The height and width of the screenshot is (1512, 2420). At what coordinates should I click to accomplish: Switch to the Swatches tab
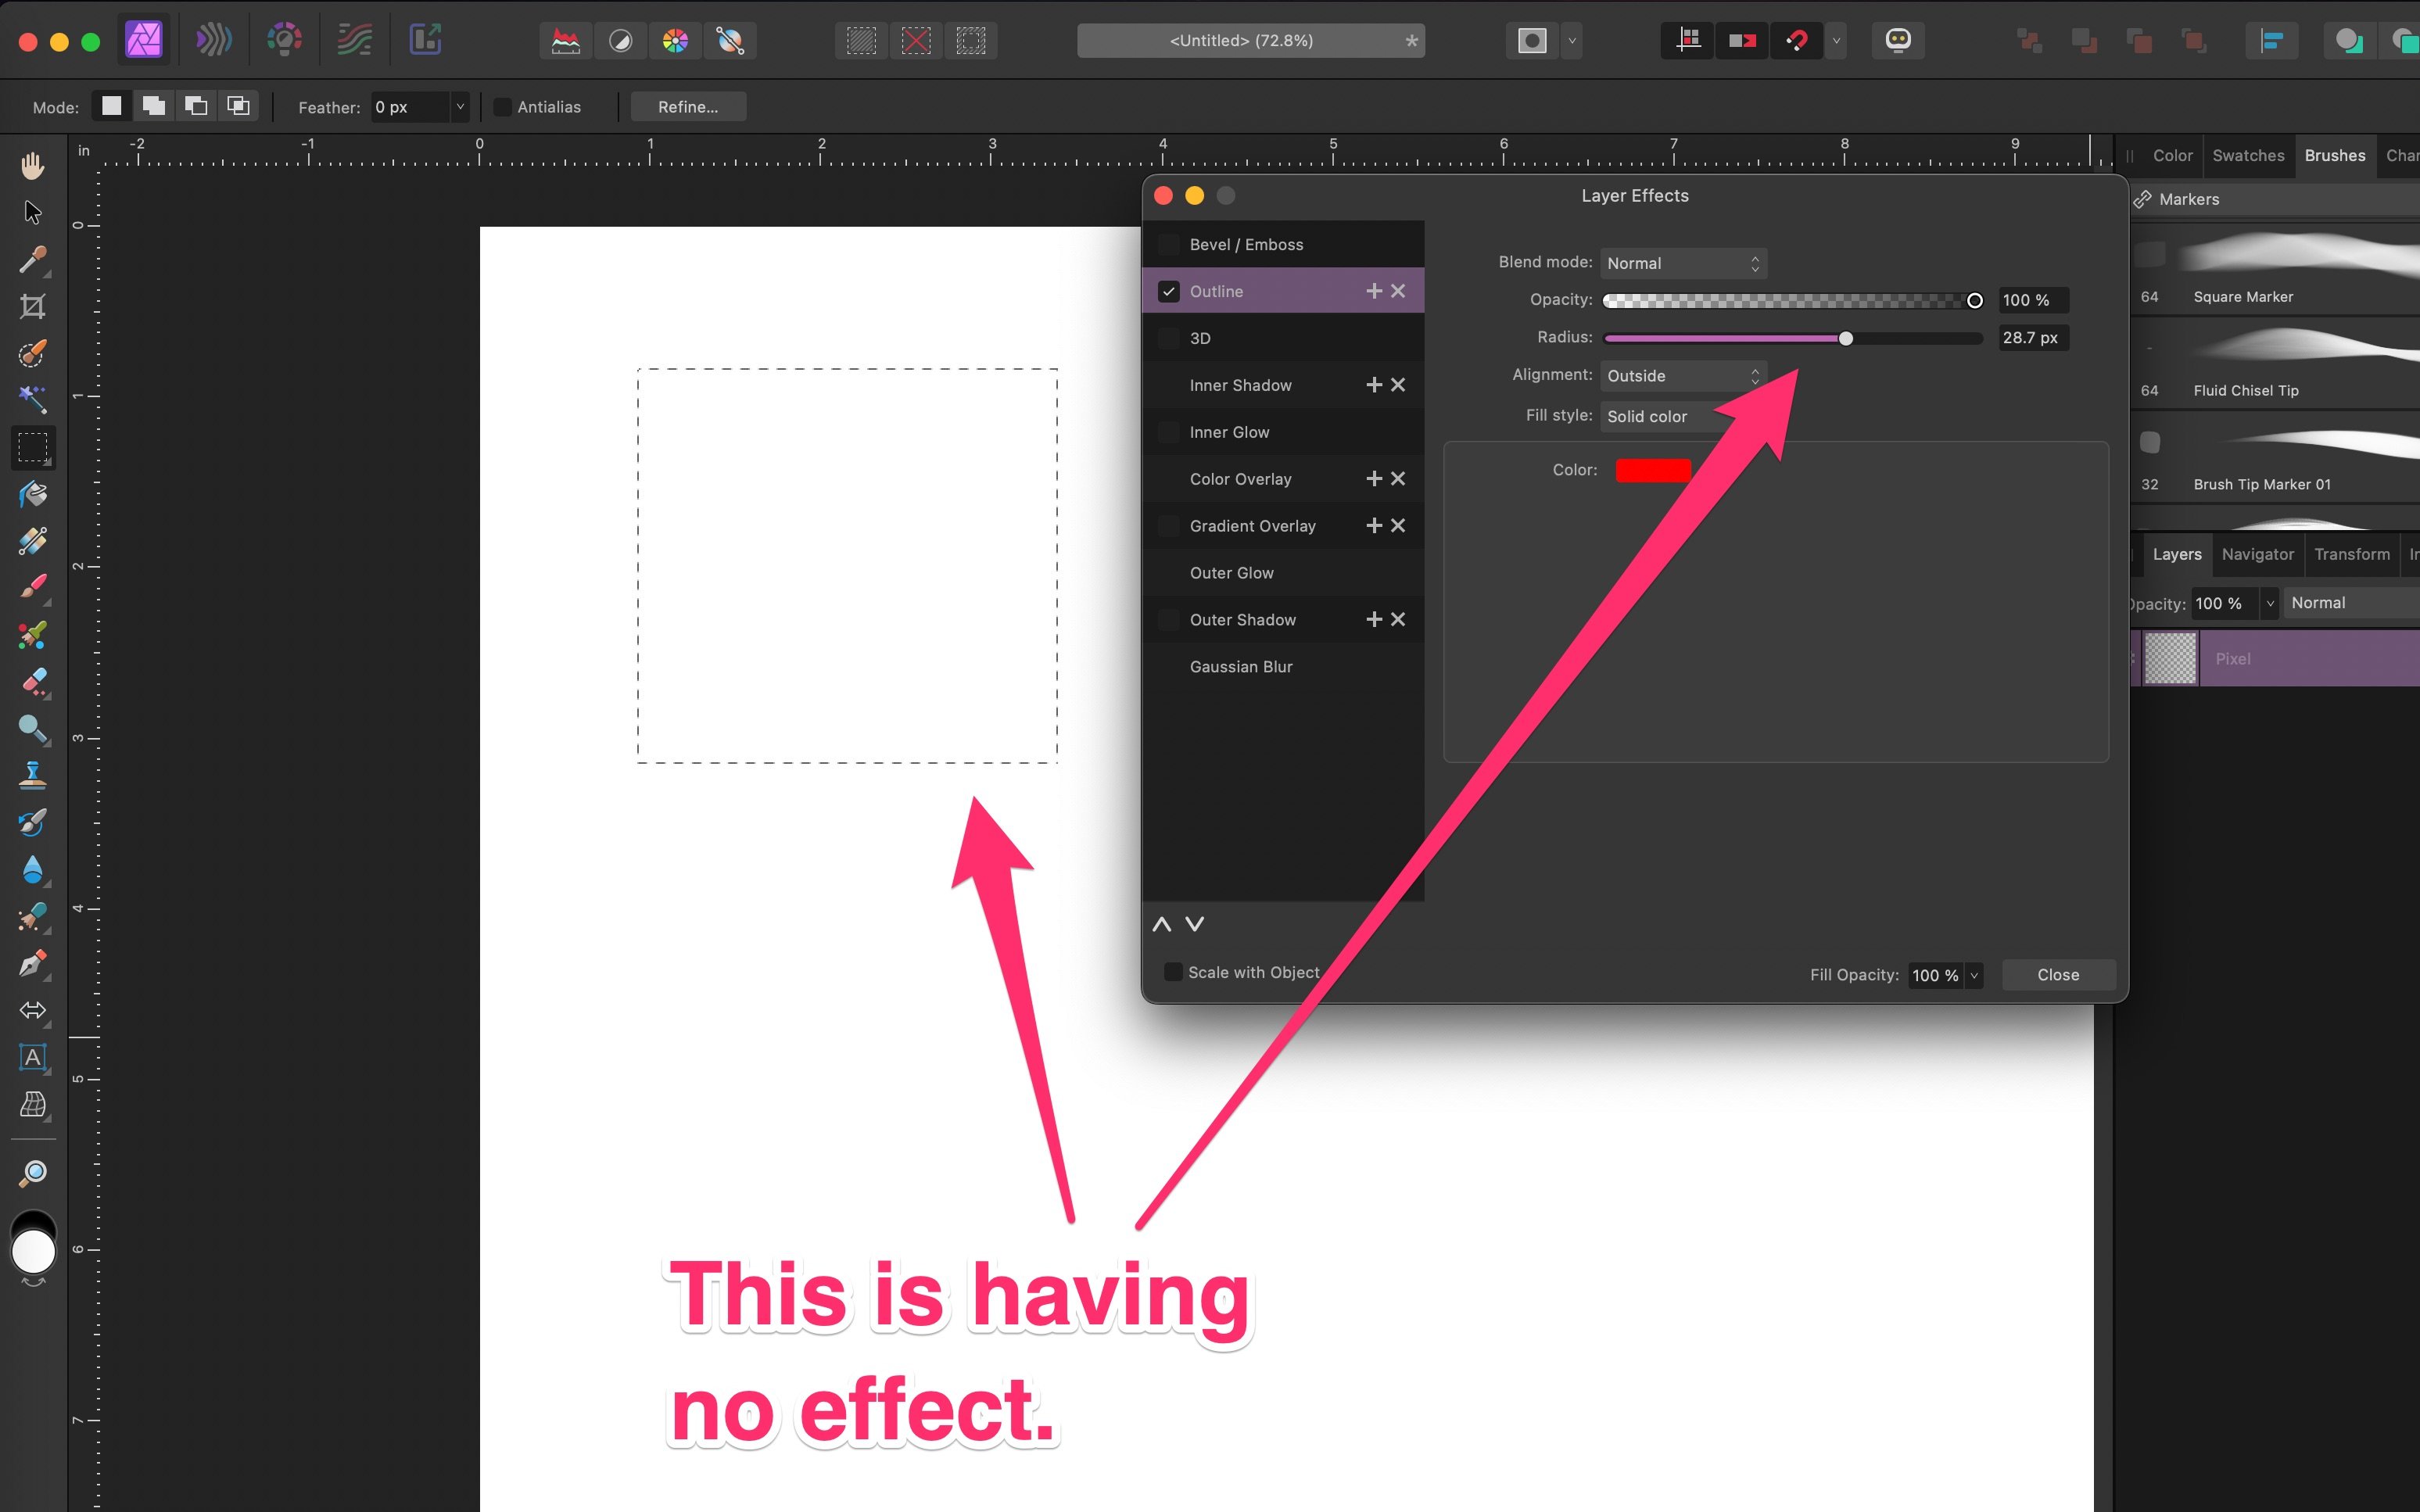2248,155
